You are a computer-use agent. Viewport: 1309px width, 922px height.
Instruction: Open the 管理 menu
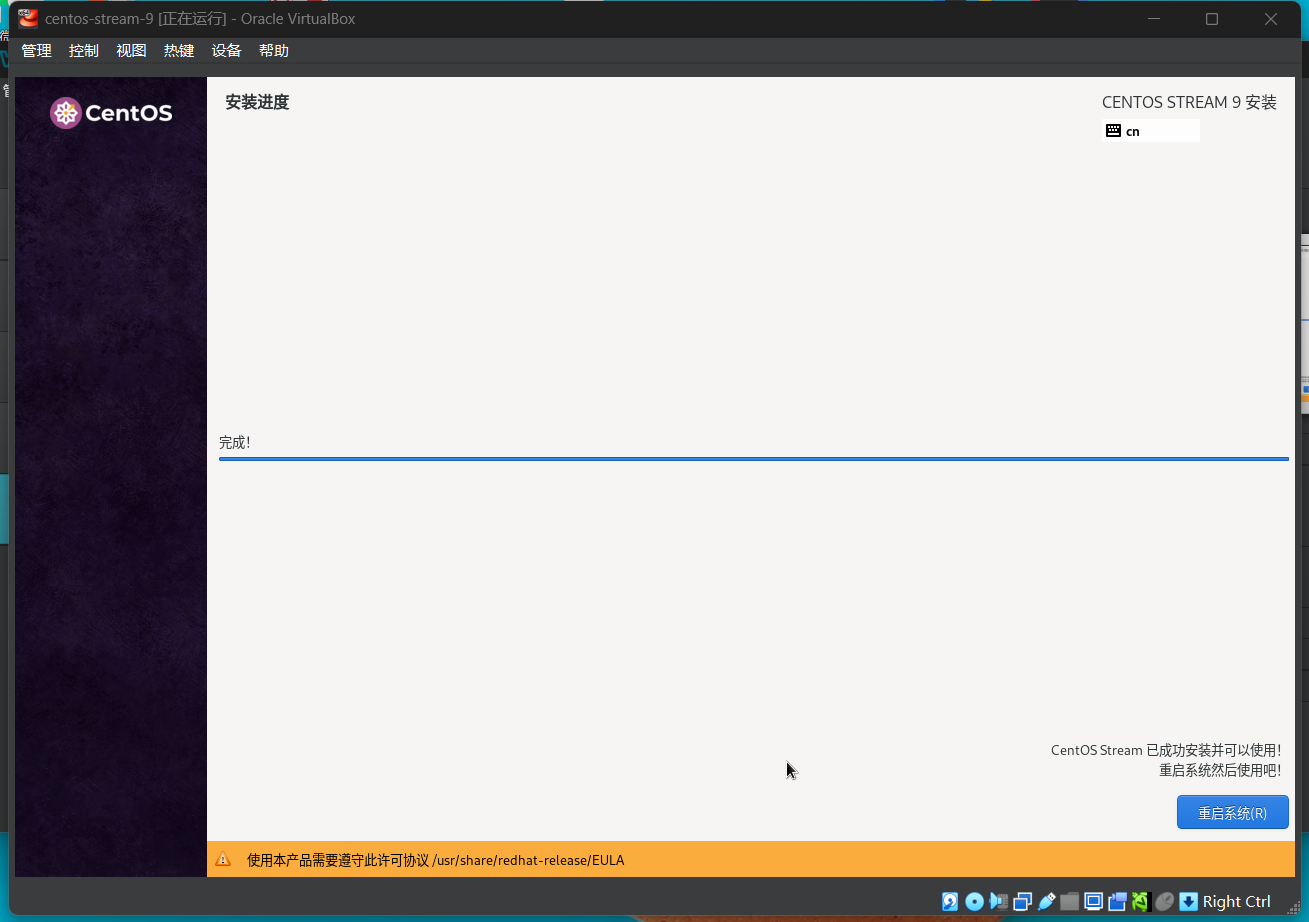click(36, 51)
